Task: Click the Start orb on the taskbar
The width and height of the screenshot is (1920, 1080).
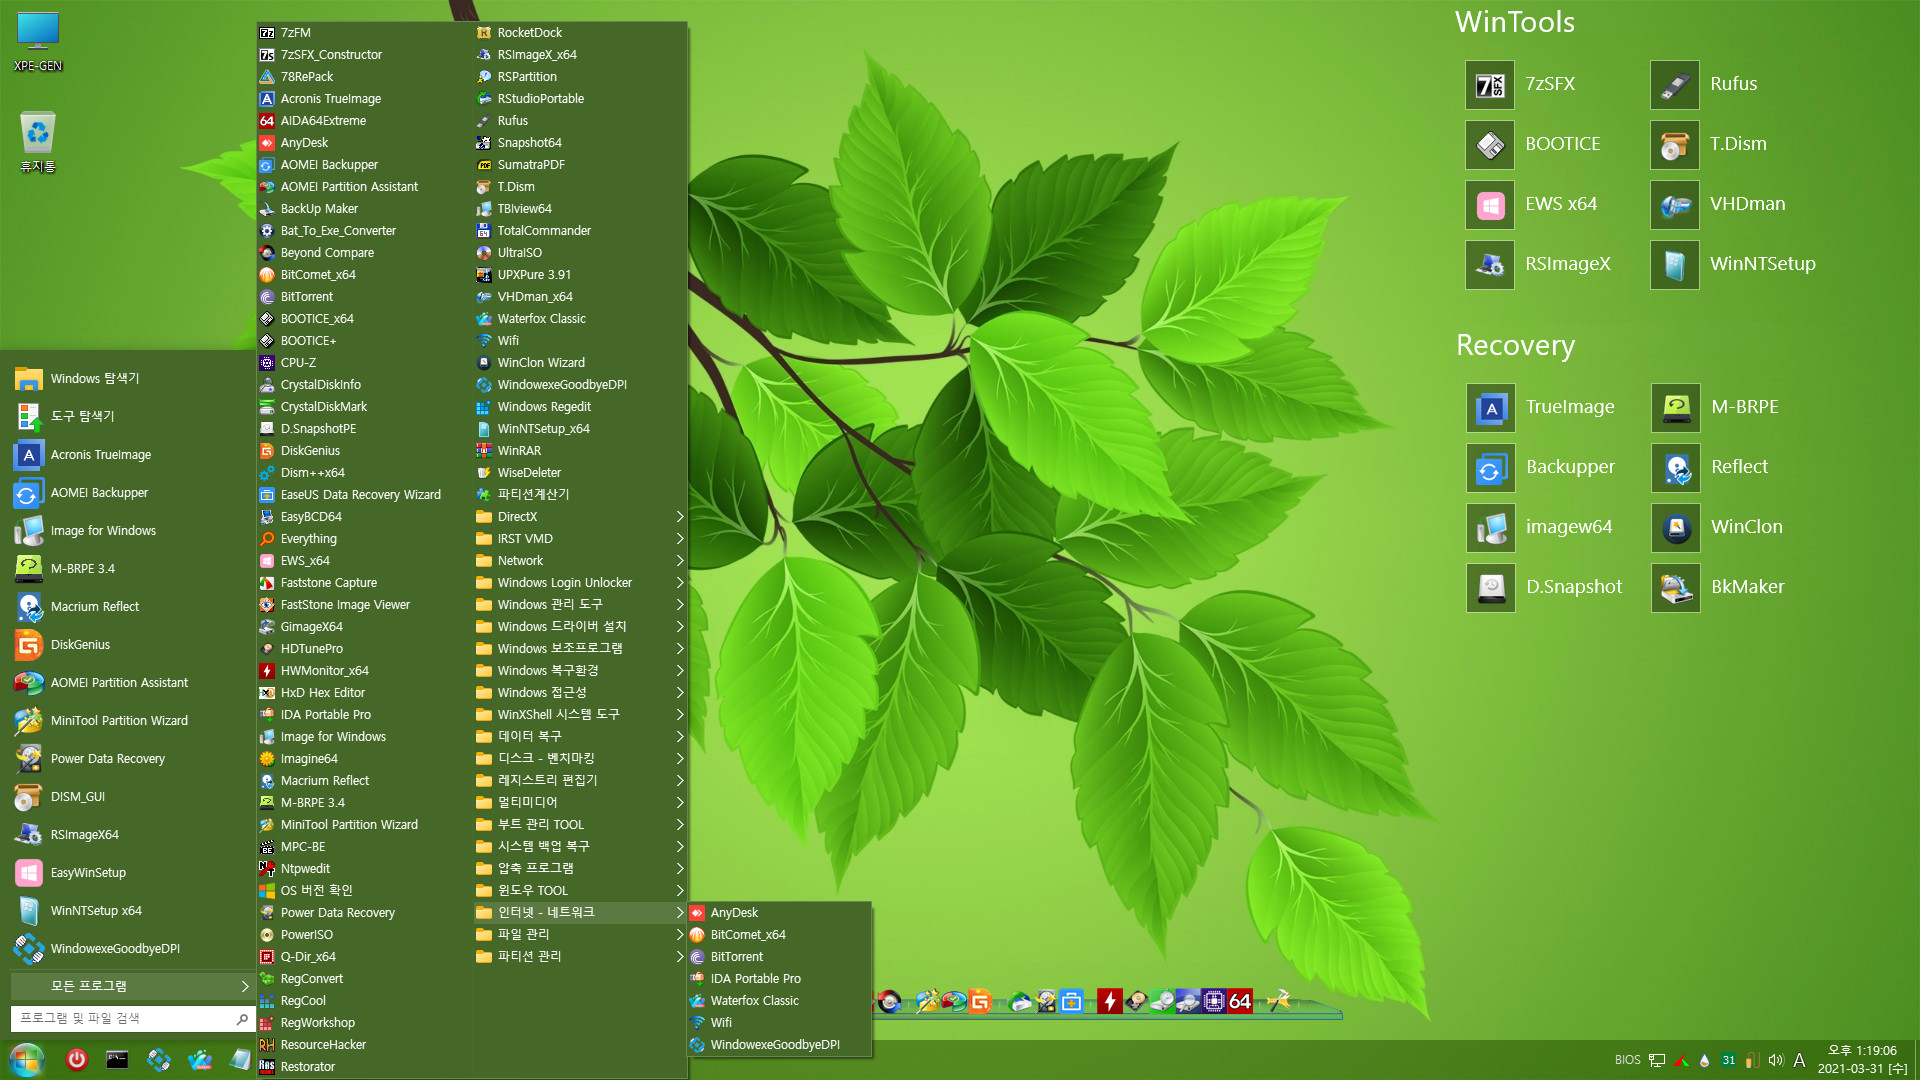Action: coord(27,1059)
